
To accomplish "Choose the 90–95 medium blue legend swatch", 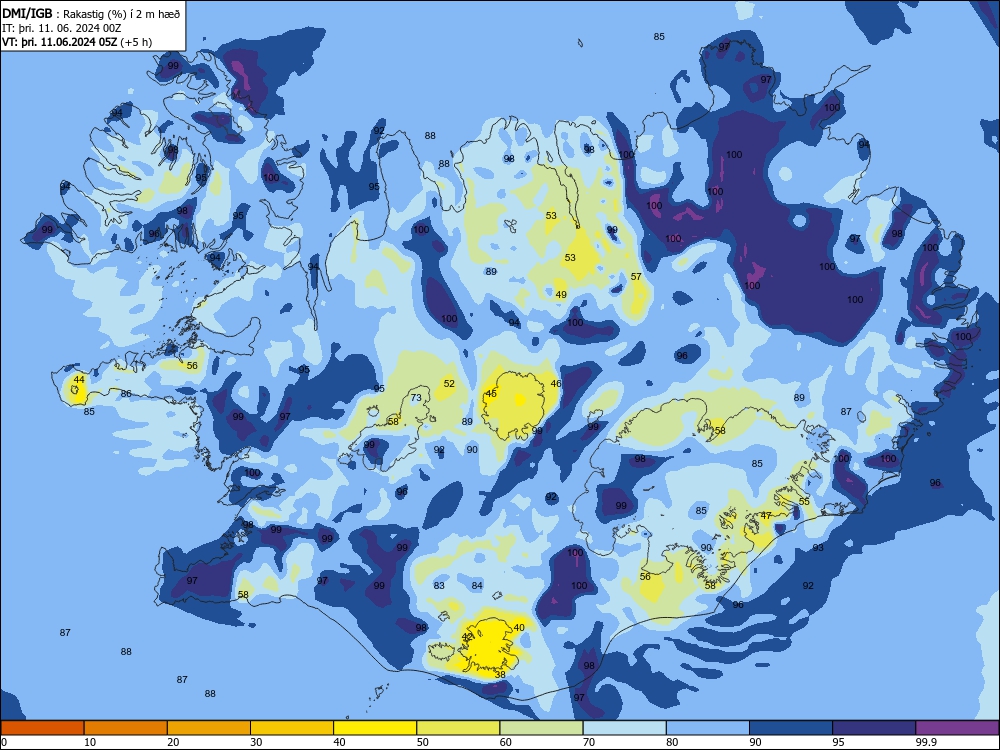I will point(791,728).
